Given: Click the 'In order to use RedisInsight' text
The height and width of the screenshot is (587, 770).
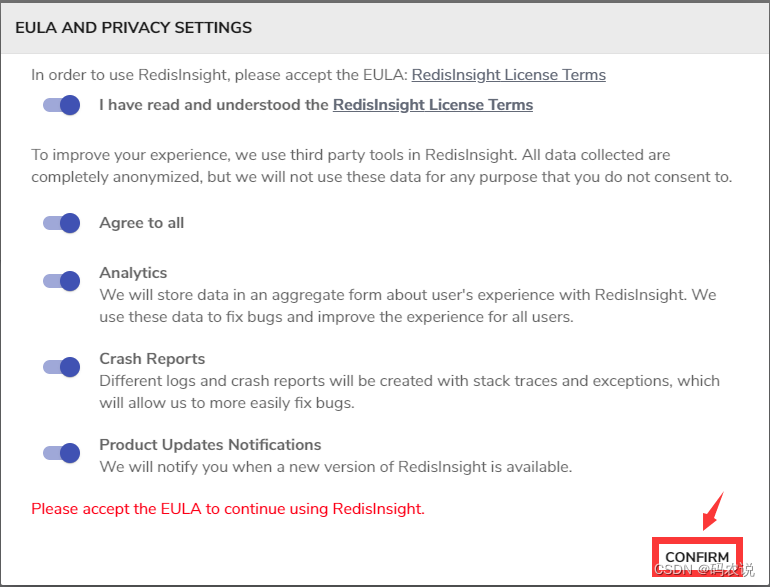Looking at the screenshot, I should 220,75.
